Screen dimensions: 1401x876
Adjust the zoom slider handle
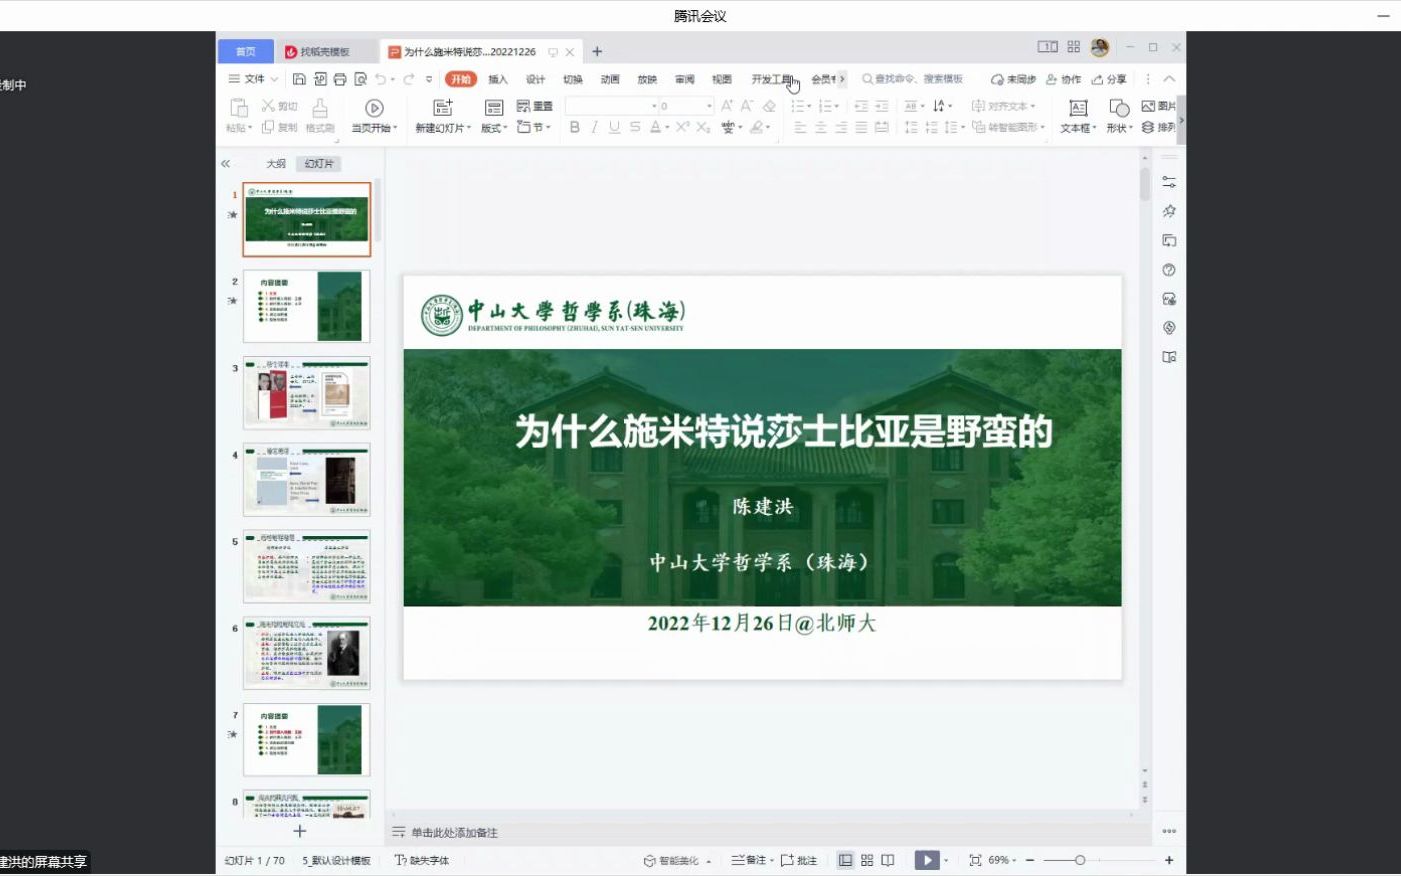pyautogui.click(x=1079, y=860)
